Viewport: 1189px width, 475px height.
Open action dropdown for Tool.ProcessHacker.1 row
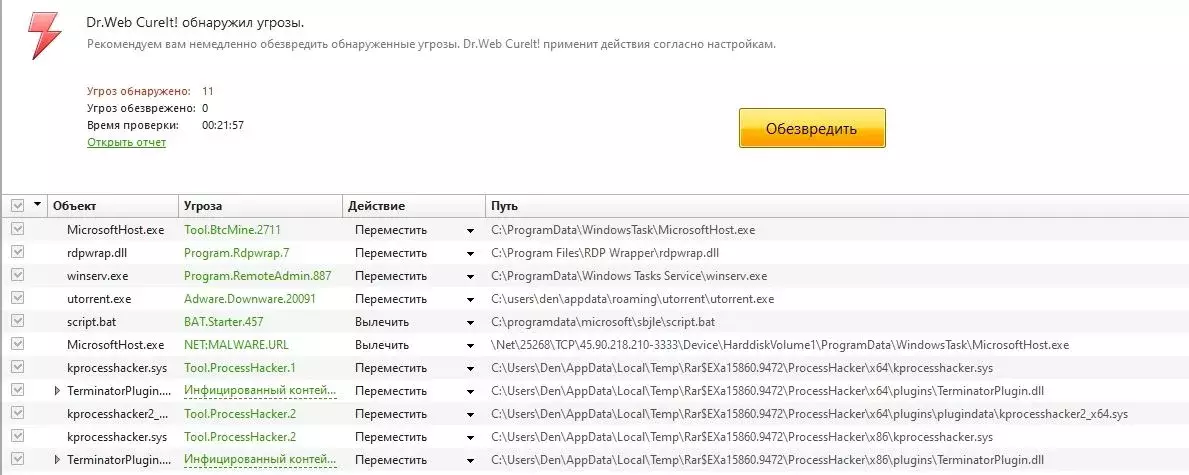tap(471, 368)
